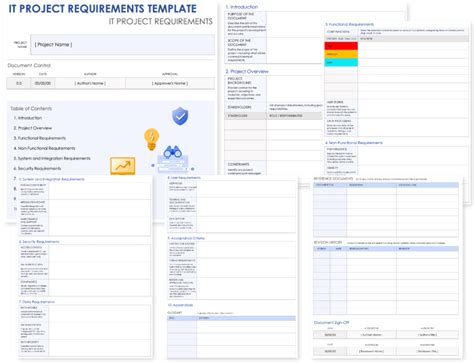Viewport: 474px width, 362px height.
Task: Open '3. Functional Requirements' in the table of contents
Action: (40, 138)
